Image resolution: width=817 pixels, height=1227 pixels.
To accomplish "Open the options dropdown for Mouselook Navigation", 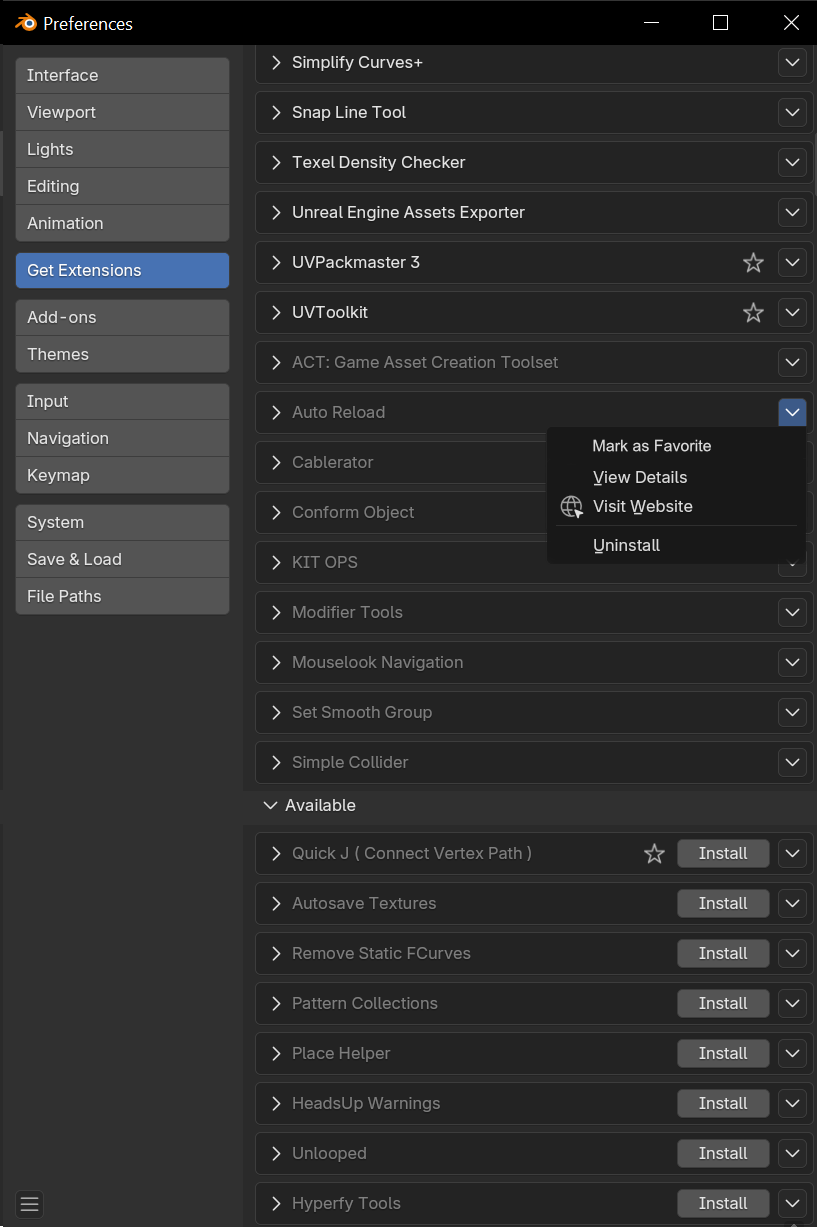I will [792, 662].
